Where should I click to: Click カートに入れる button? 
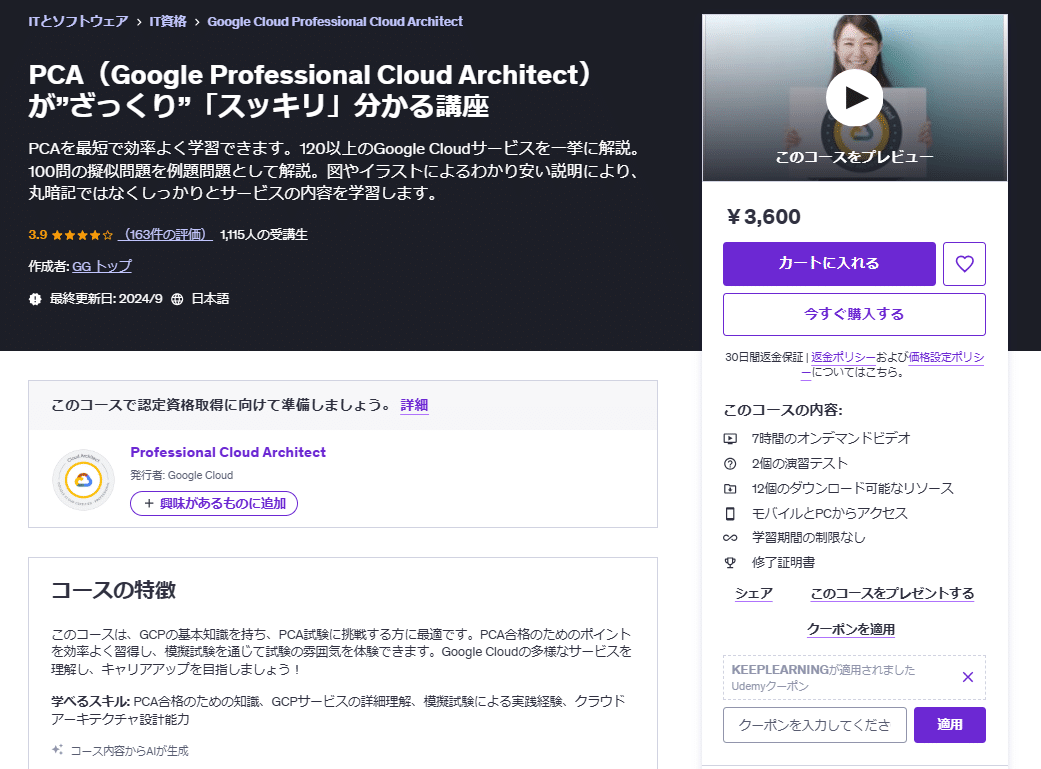[829, 264]
